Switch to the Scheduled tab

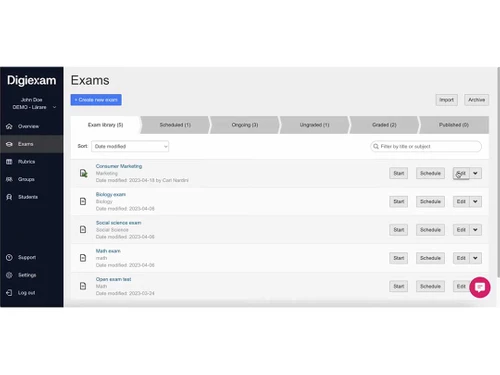(175, 125)
